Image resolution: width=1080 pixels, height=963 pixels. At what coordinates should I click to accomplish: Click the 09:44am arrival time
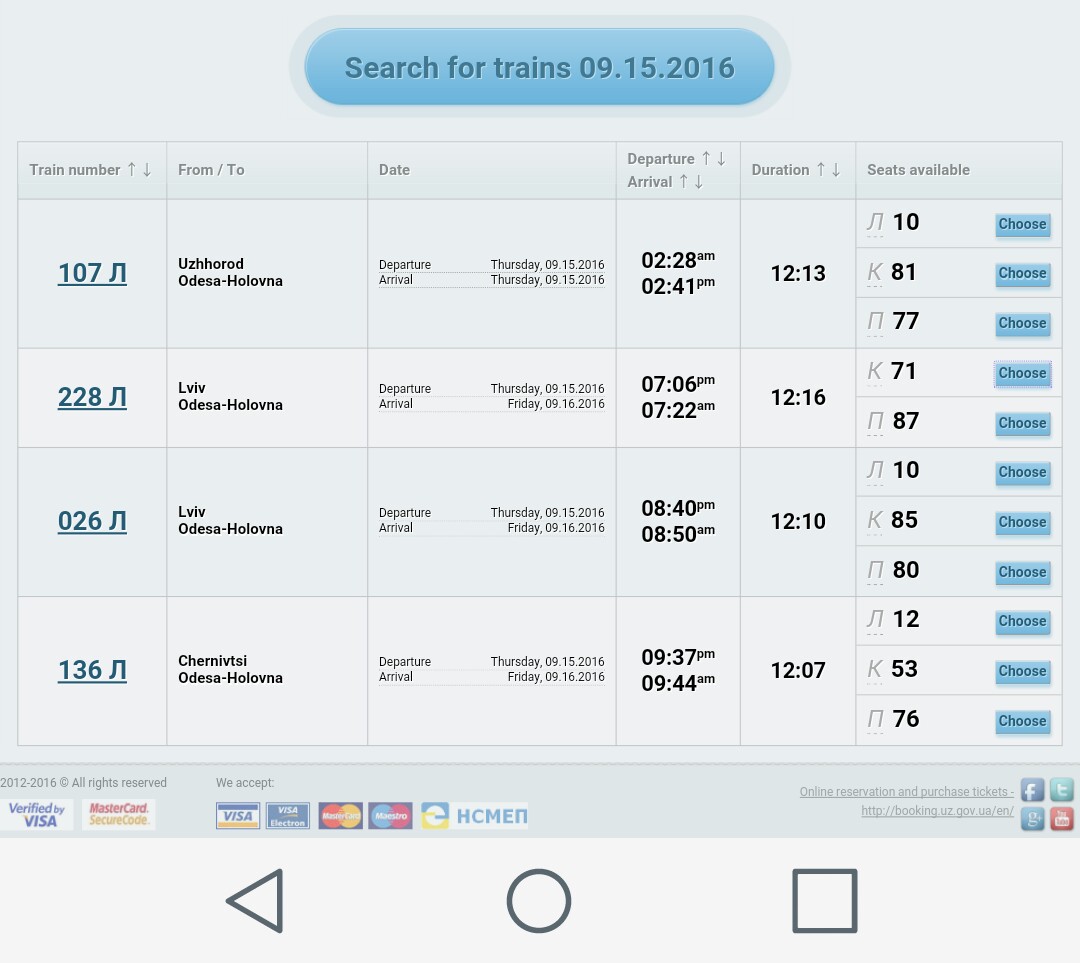tap(678, 683)
